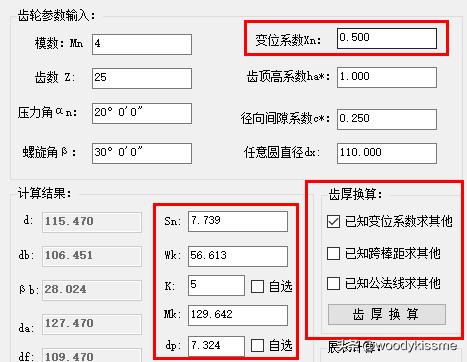467x362 pixels.
Task: Edit the dp pin diameter field
Action: (x=216, y=346)
